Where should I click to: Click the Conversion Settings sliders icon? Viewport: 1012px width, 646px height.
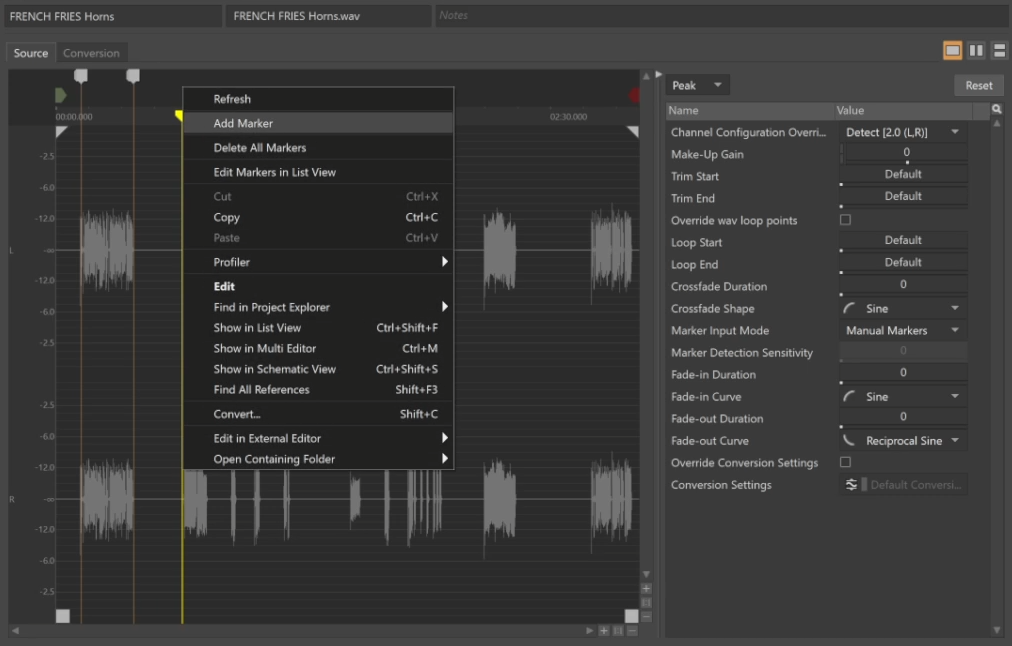click(851, 484)
